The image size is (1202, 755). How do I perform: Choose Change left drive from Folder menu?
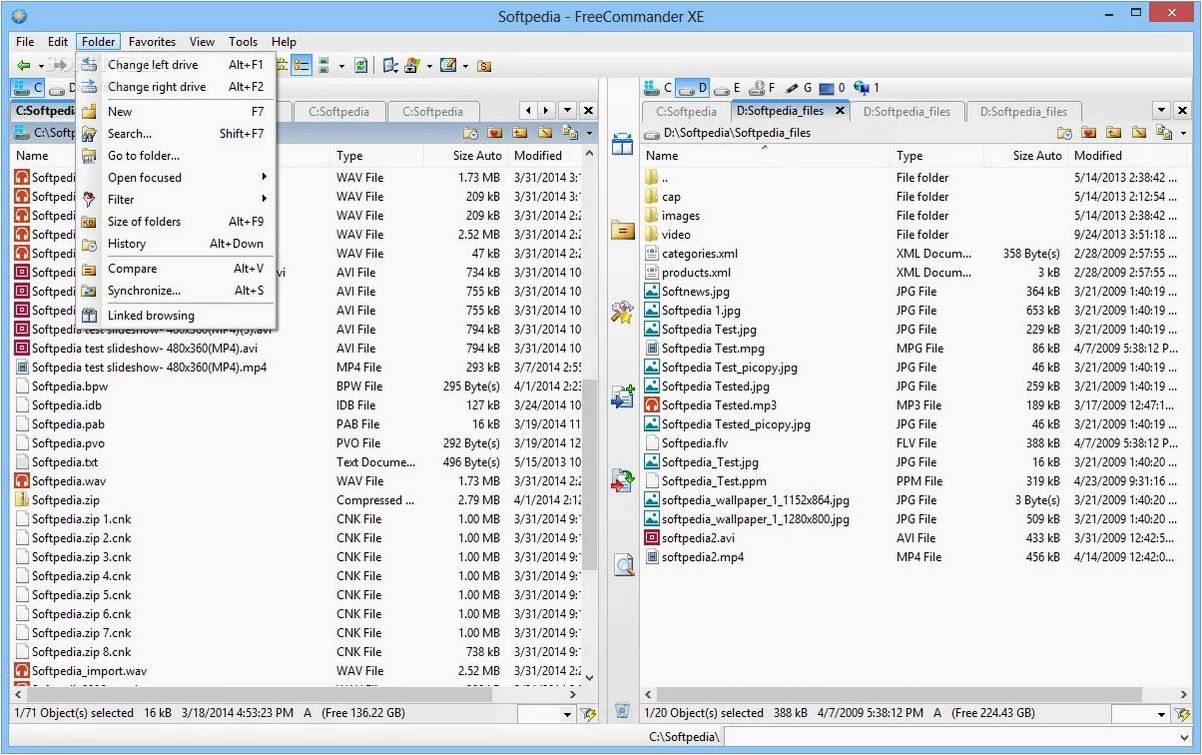click(x=175, y=64)
